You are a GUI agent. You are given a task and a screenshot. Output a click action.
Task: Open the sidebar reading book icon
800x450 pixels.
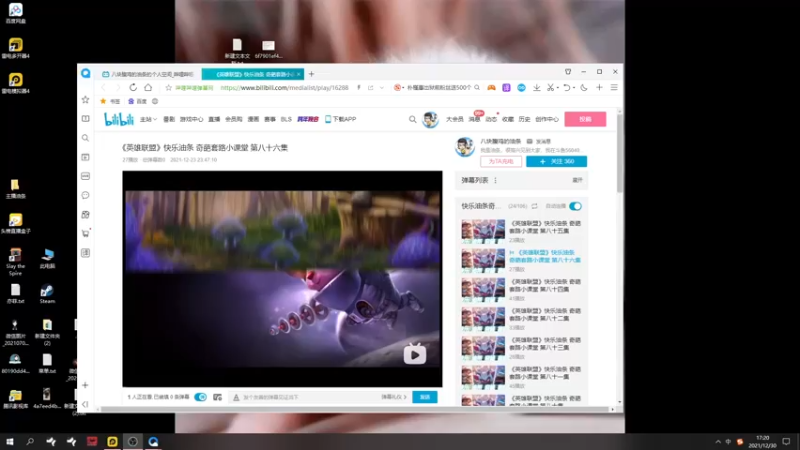click(x=85, y=118)
